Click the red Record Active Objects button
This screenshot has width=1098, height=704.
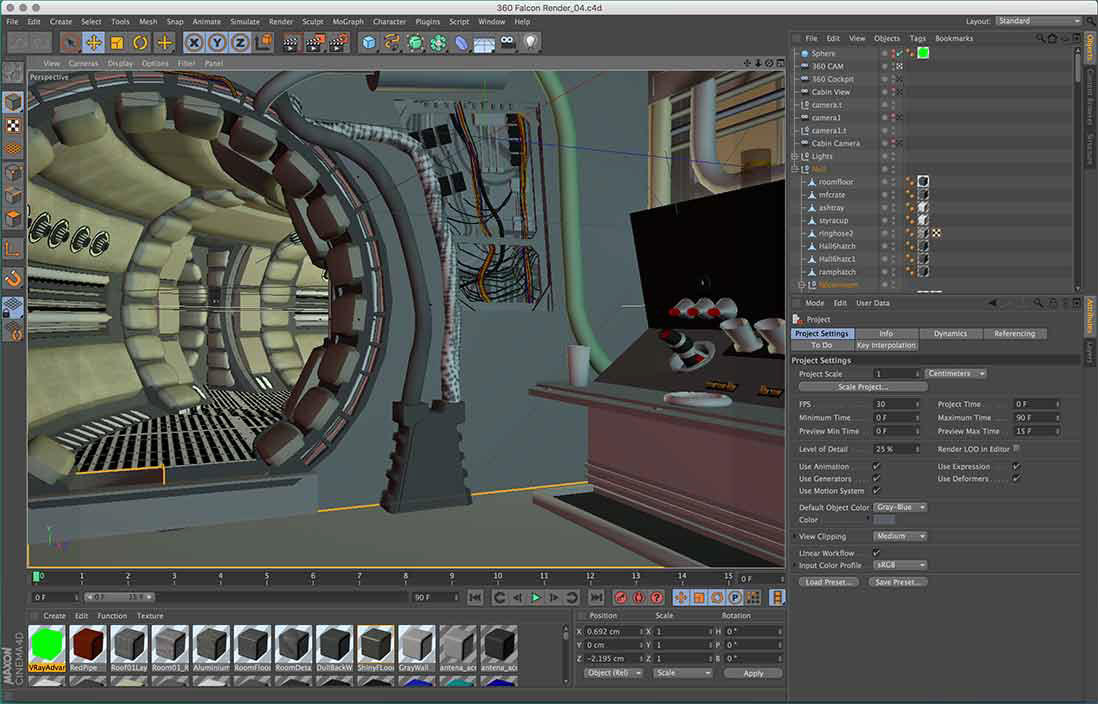(620, 598)
